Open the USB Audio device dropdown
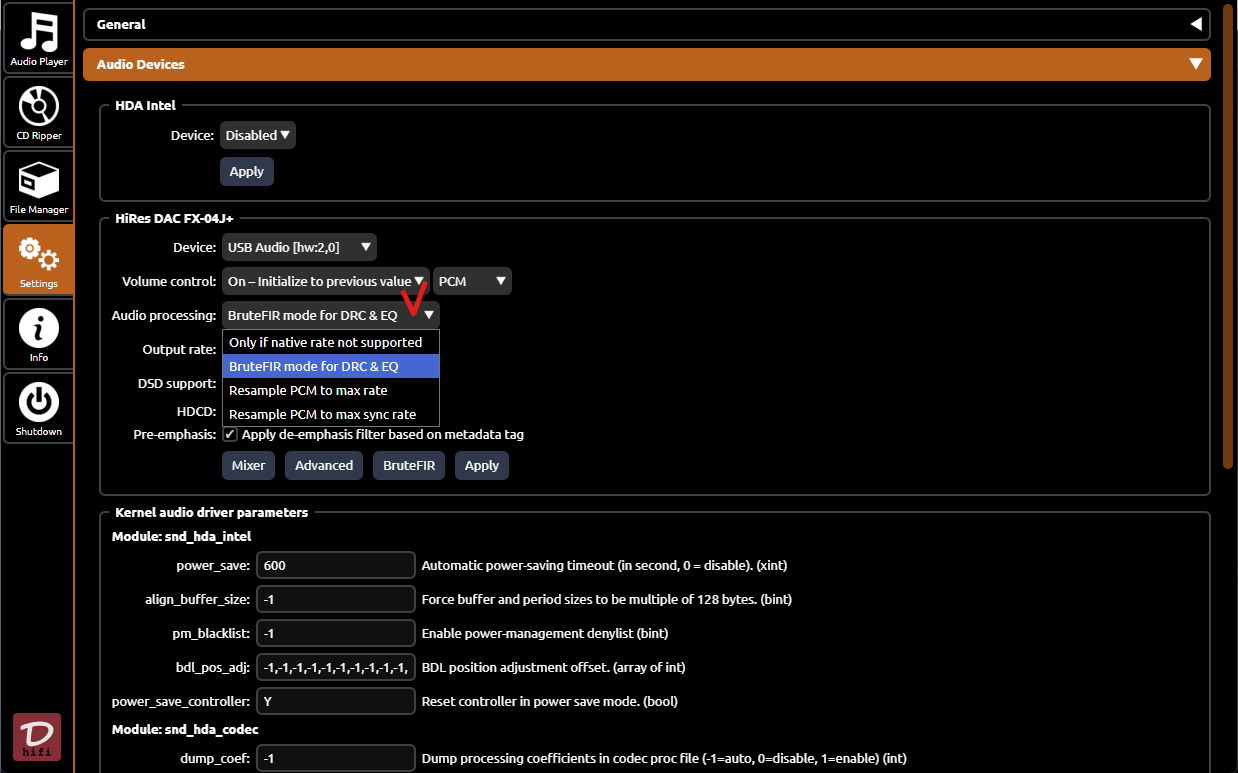Image resolution: width=1238 pixels, height=773 pixels. (x=299, y=247)
